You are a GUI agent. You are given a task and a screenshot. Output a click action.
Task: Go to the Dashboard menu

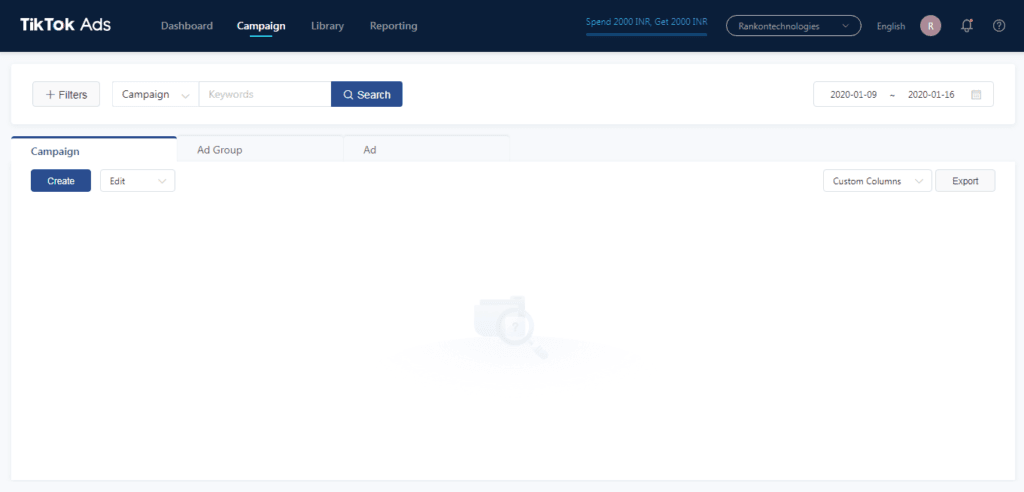[x=187, y=26]
